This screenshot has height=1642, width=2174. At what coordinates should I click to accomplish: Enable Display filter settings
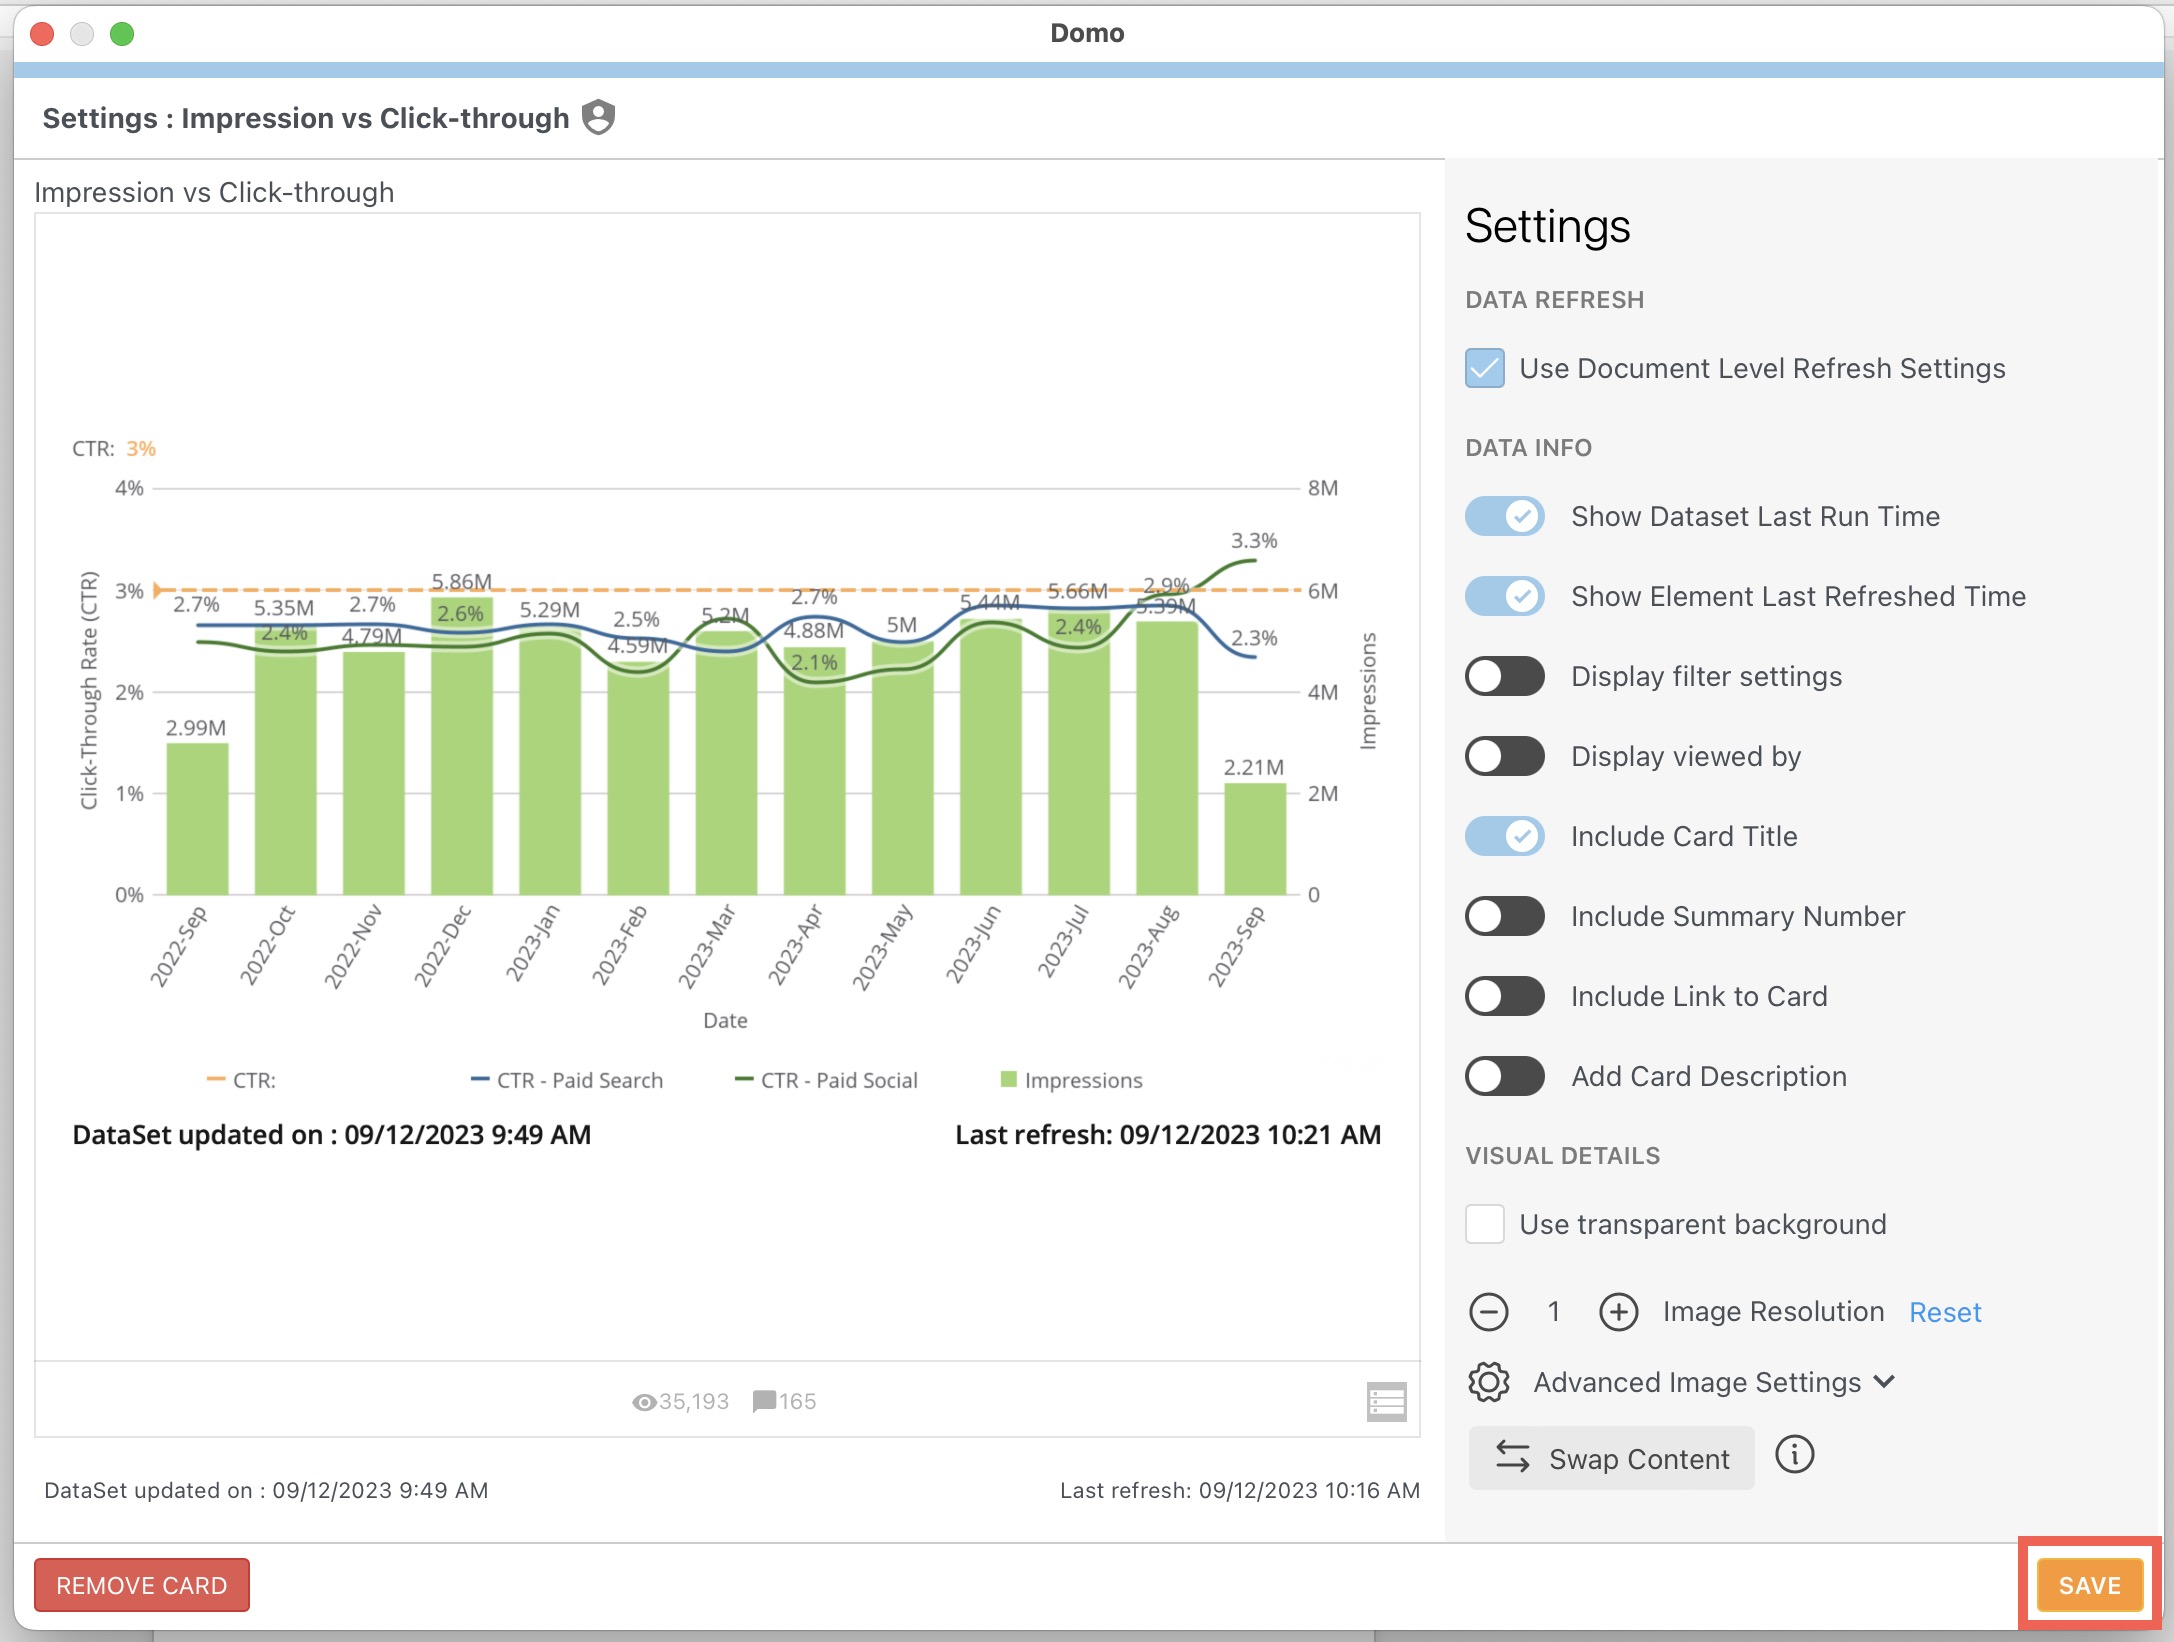pos(1504,677)
